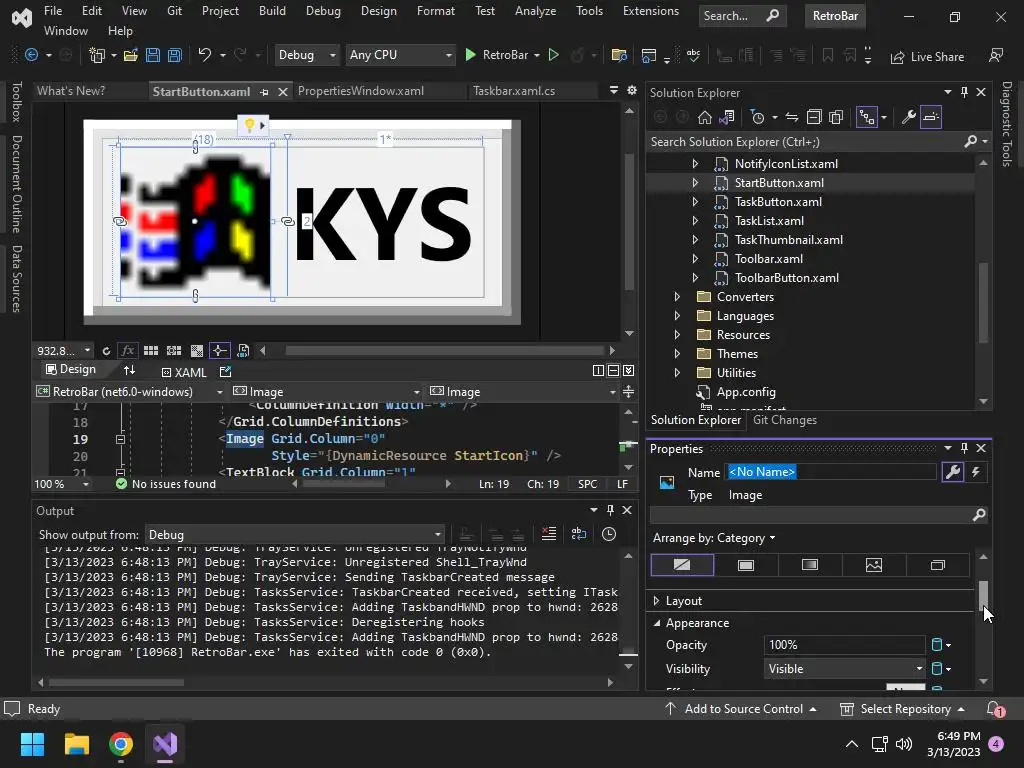Image resolution: width=1024 pixels, height=768 pixels.
Task: Click the Pending Changes Filter clock icon
Action: pyautogui.click(x=758, y=118)
